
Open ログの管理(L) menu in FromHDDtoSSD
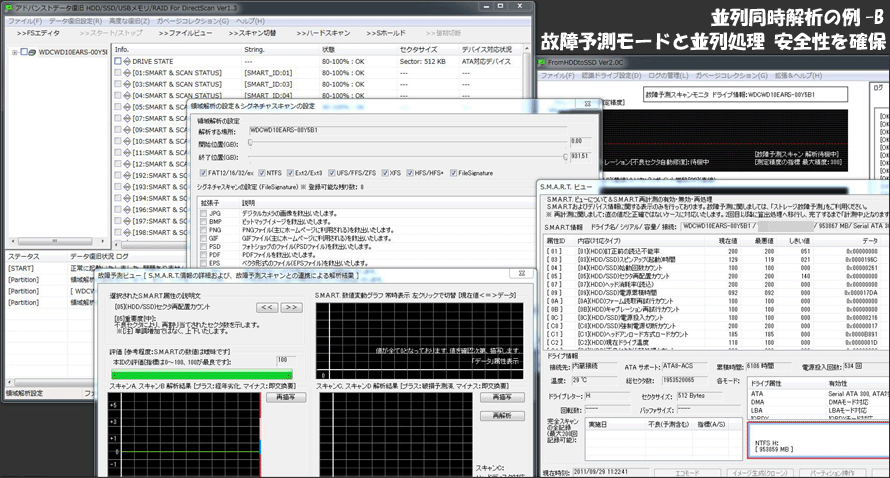pyautogui.click(x=669, y=76)
